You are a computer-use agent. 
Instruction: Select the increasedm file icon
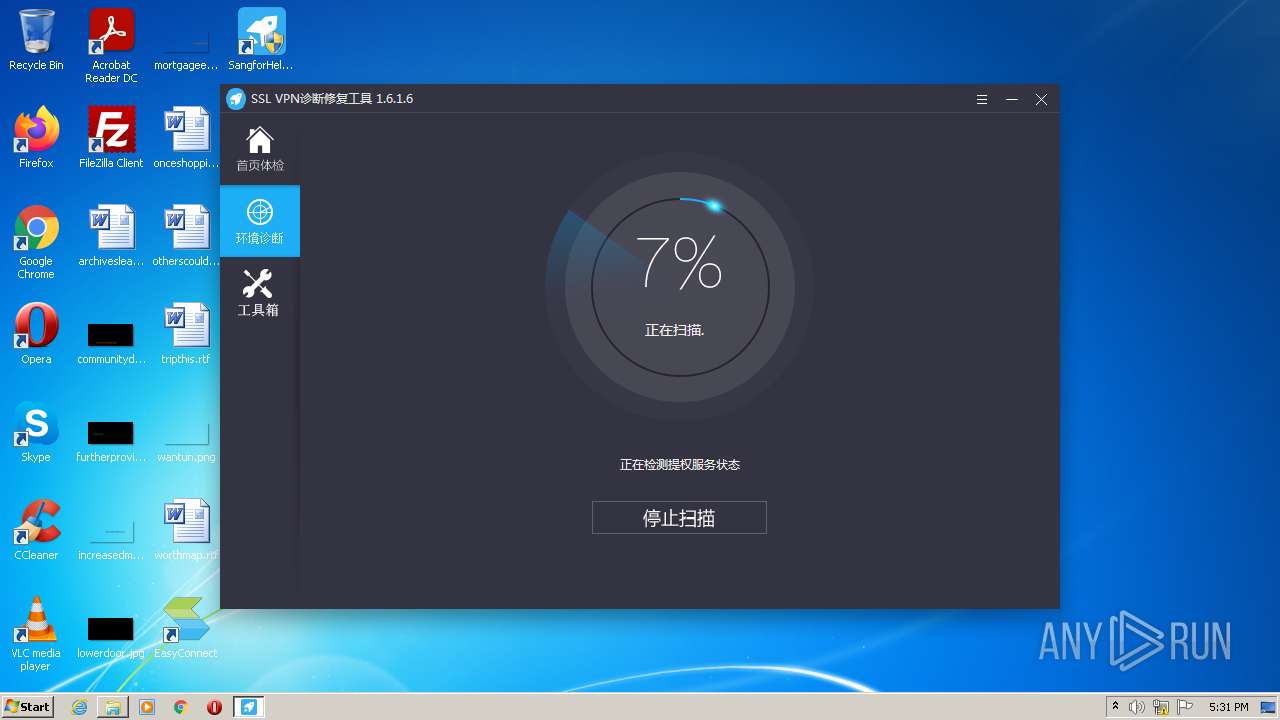(x=111, y=538)
